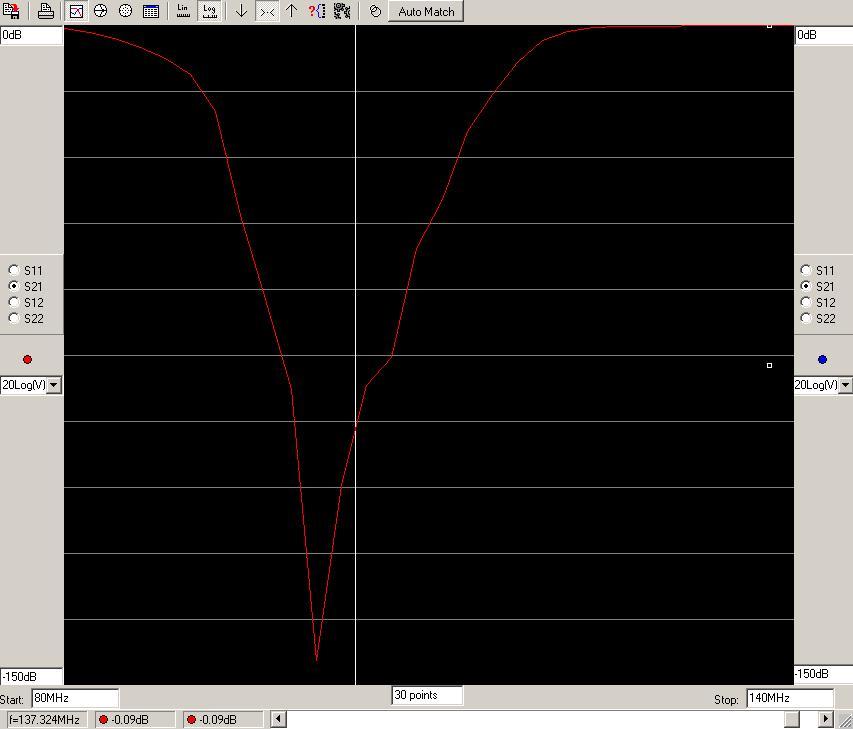Image resolution: width=853 pixels, height=729 pixels.
Task: Click the up arrow marker icon
Action: 292,11
